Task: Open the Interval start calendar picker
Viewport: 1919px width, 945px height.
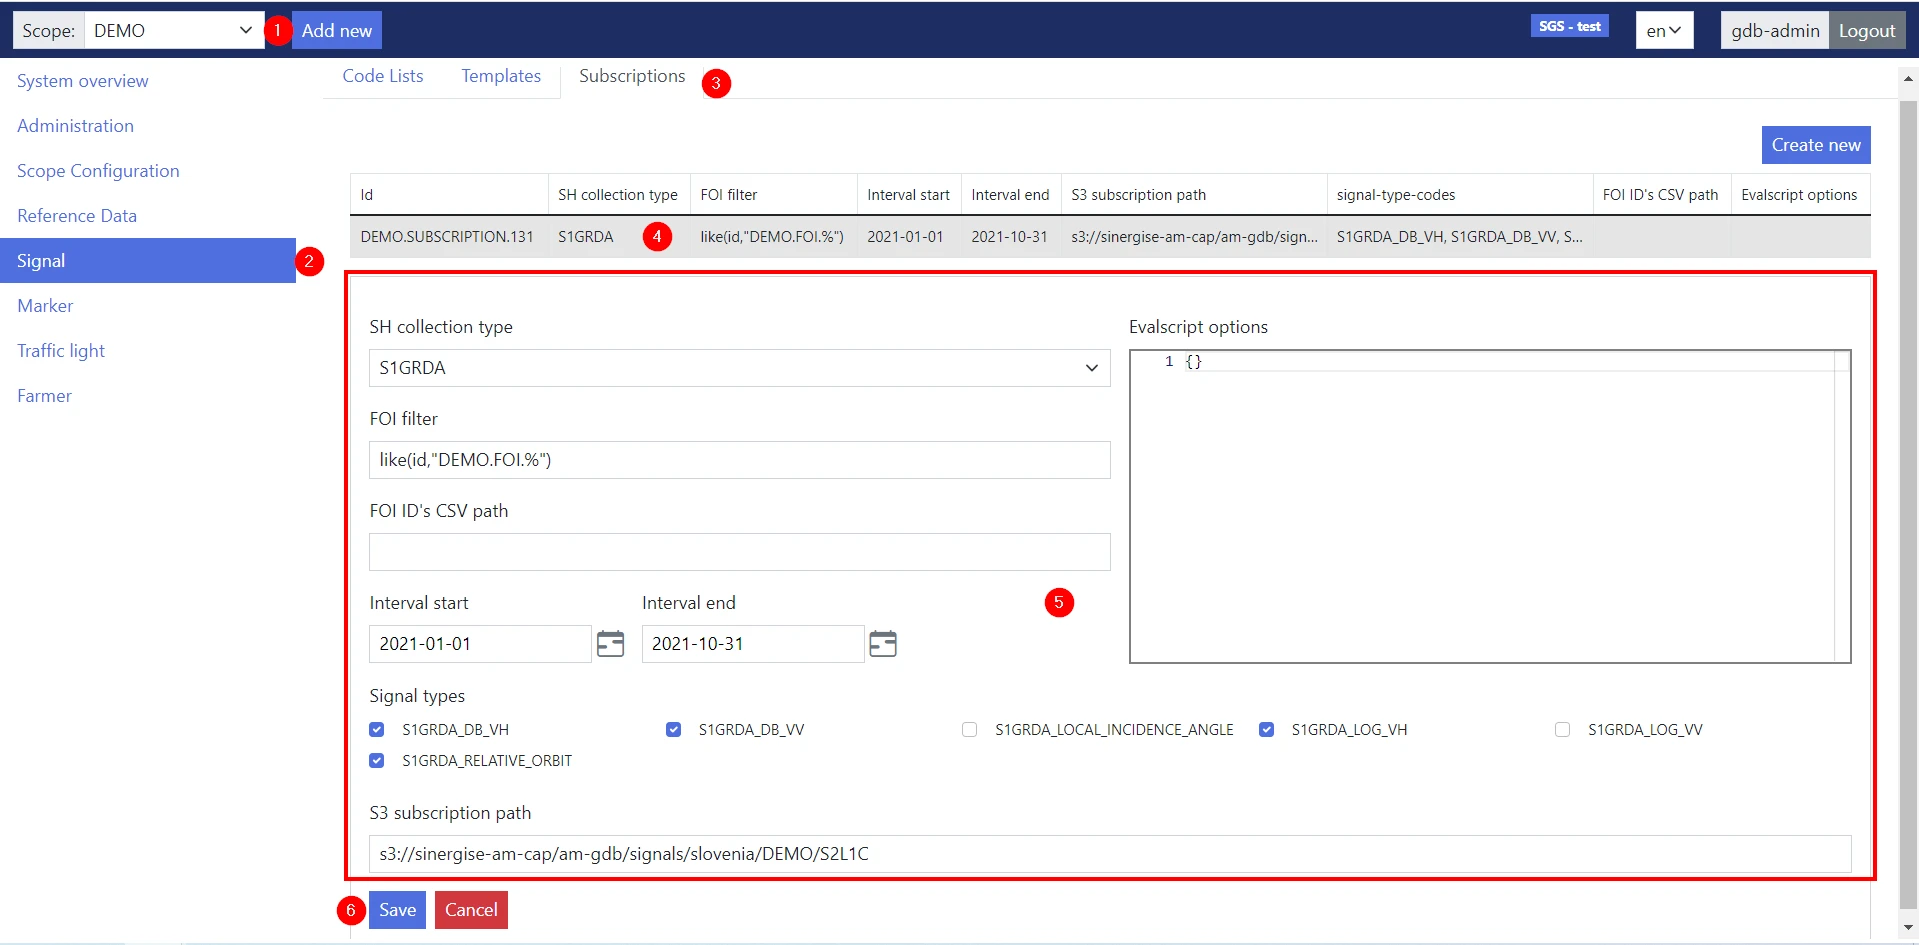Action: [x=610, y=644]
